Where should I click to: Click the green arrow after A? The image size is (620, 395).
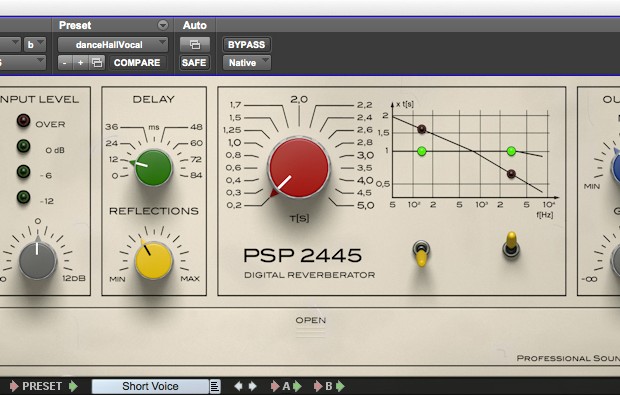point(297,386)
